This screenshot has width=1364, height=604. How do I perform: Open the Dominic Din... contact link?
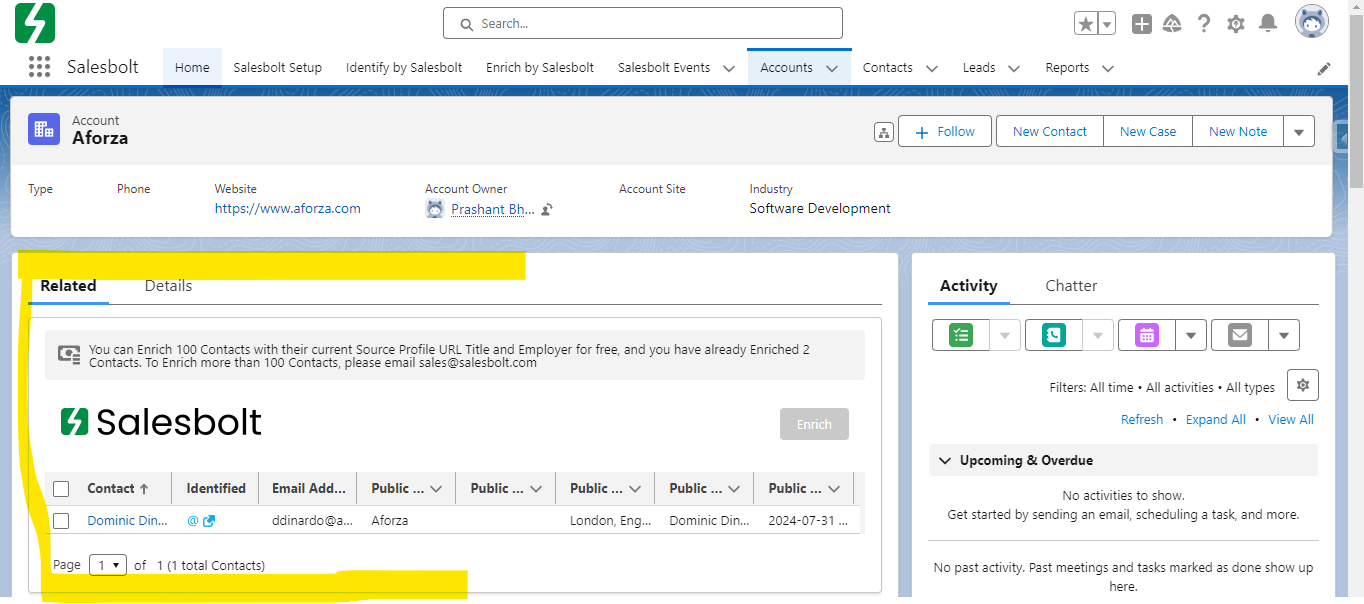(127, 521)
